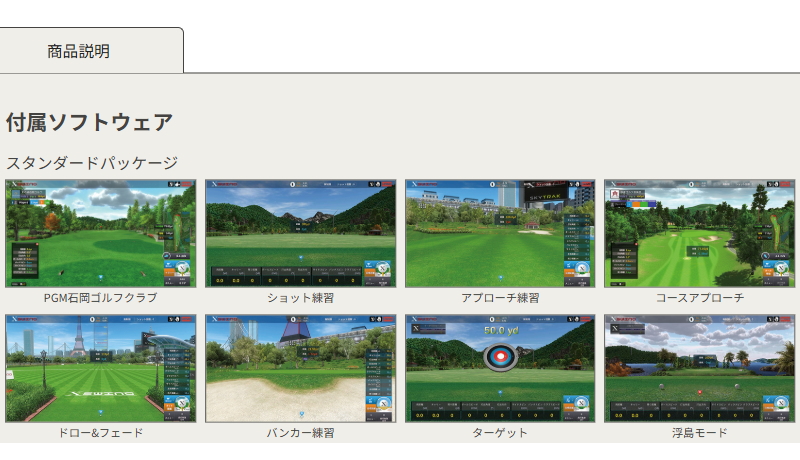The image size is (800, 460).
Task: Click the PGM石岡ゴルフクラブ caption
Action: [101, 298]
